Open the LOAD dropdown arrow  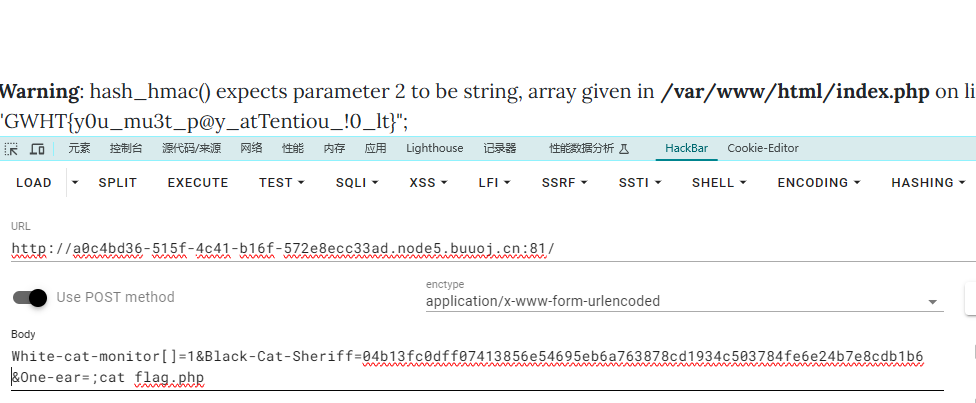(x=74, y=183)
